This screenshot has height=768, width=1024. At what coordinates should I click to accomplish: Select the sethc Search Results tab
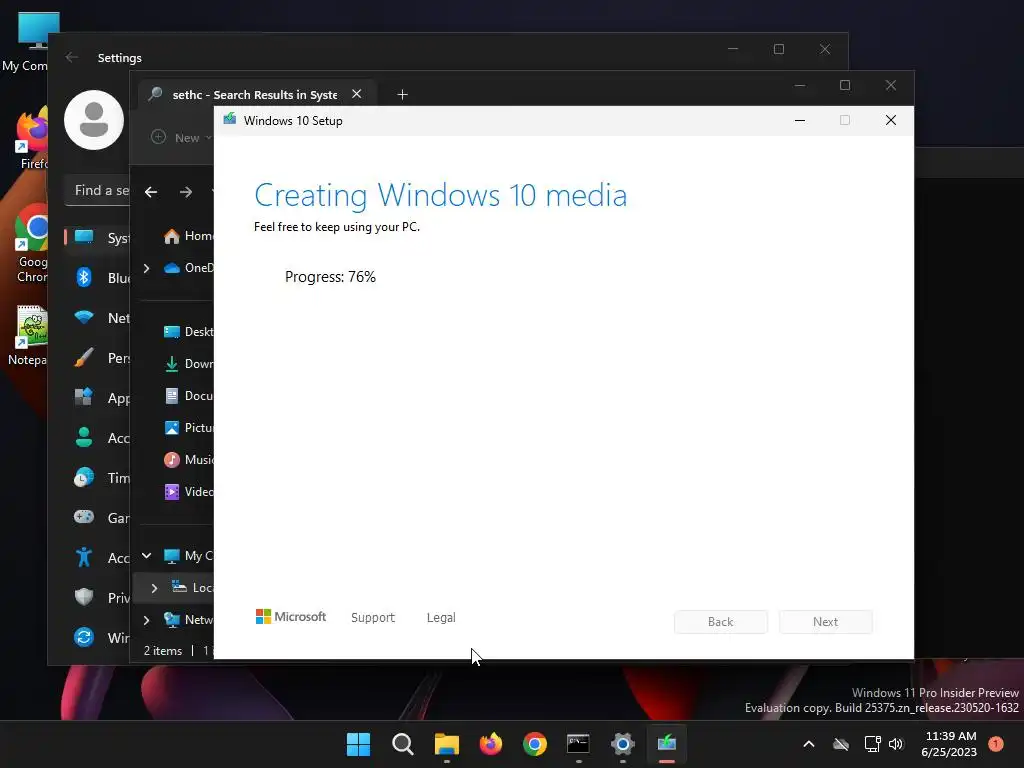point(255,95)
